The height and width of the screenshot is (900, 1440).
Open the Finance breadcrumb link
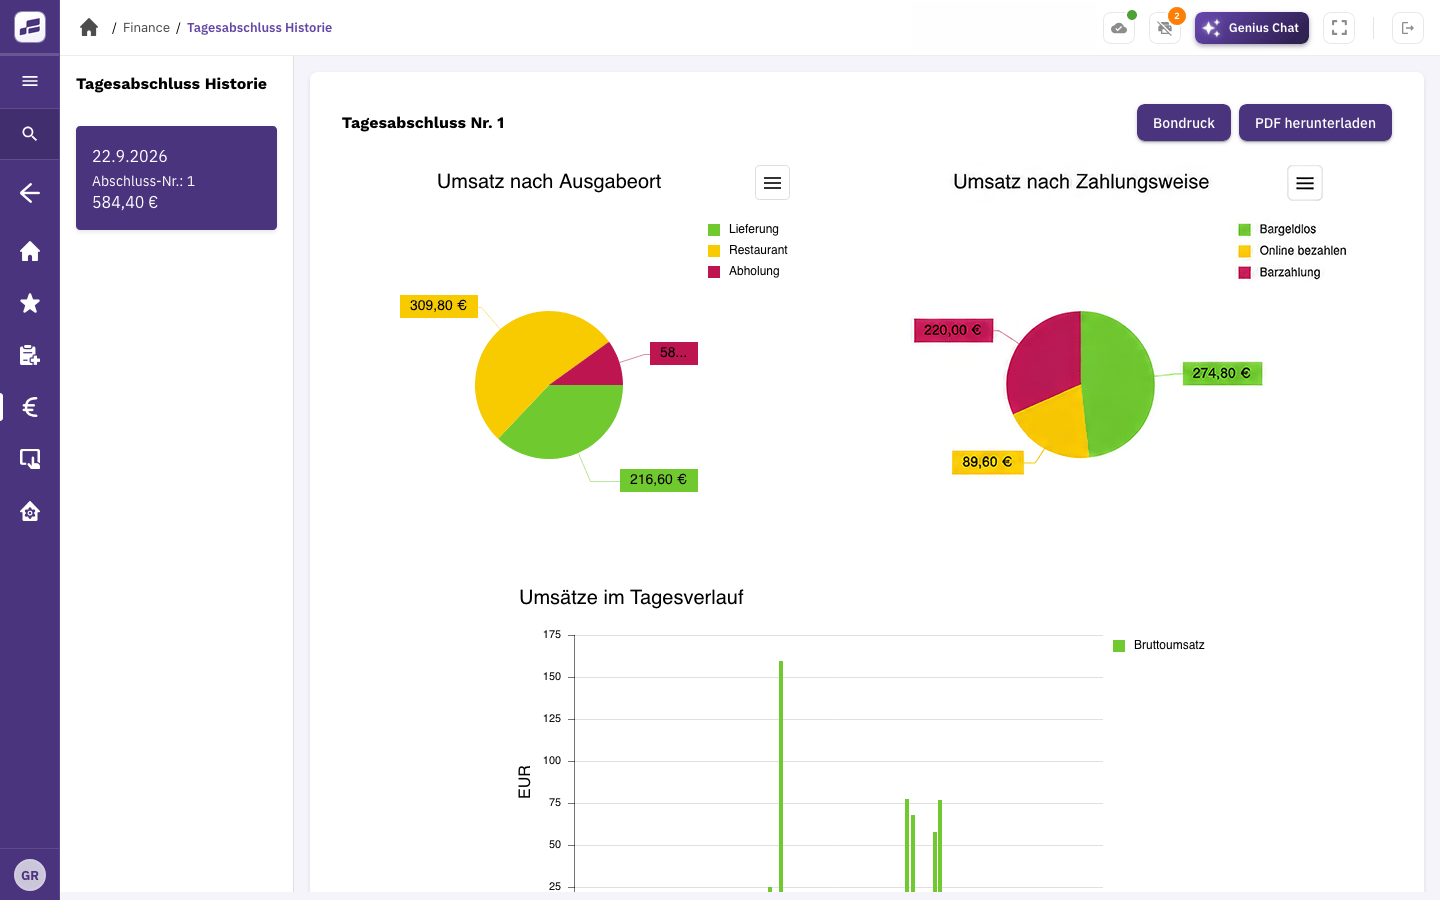[x=146, y=28]
